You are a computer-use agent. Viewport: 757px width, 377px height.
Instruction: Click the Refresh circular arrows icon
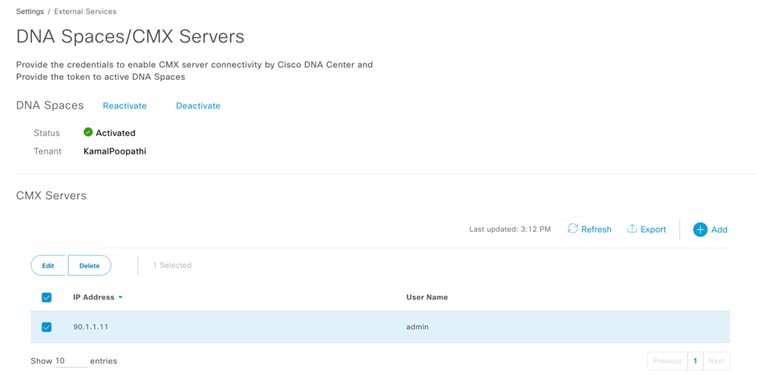tap(573, 229)
